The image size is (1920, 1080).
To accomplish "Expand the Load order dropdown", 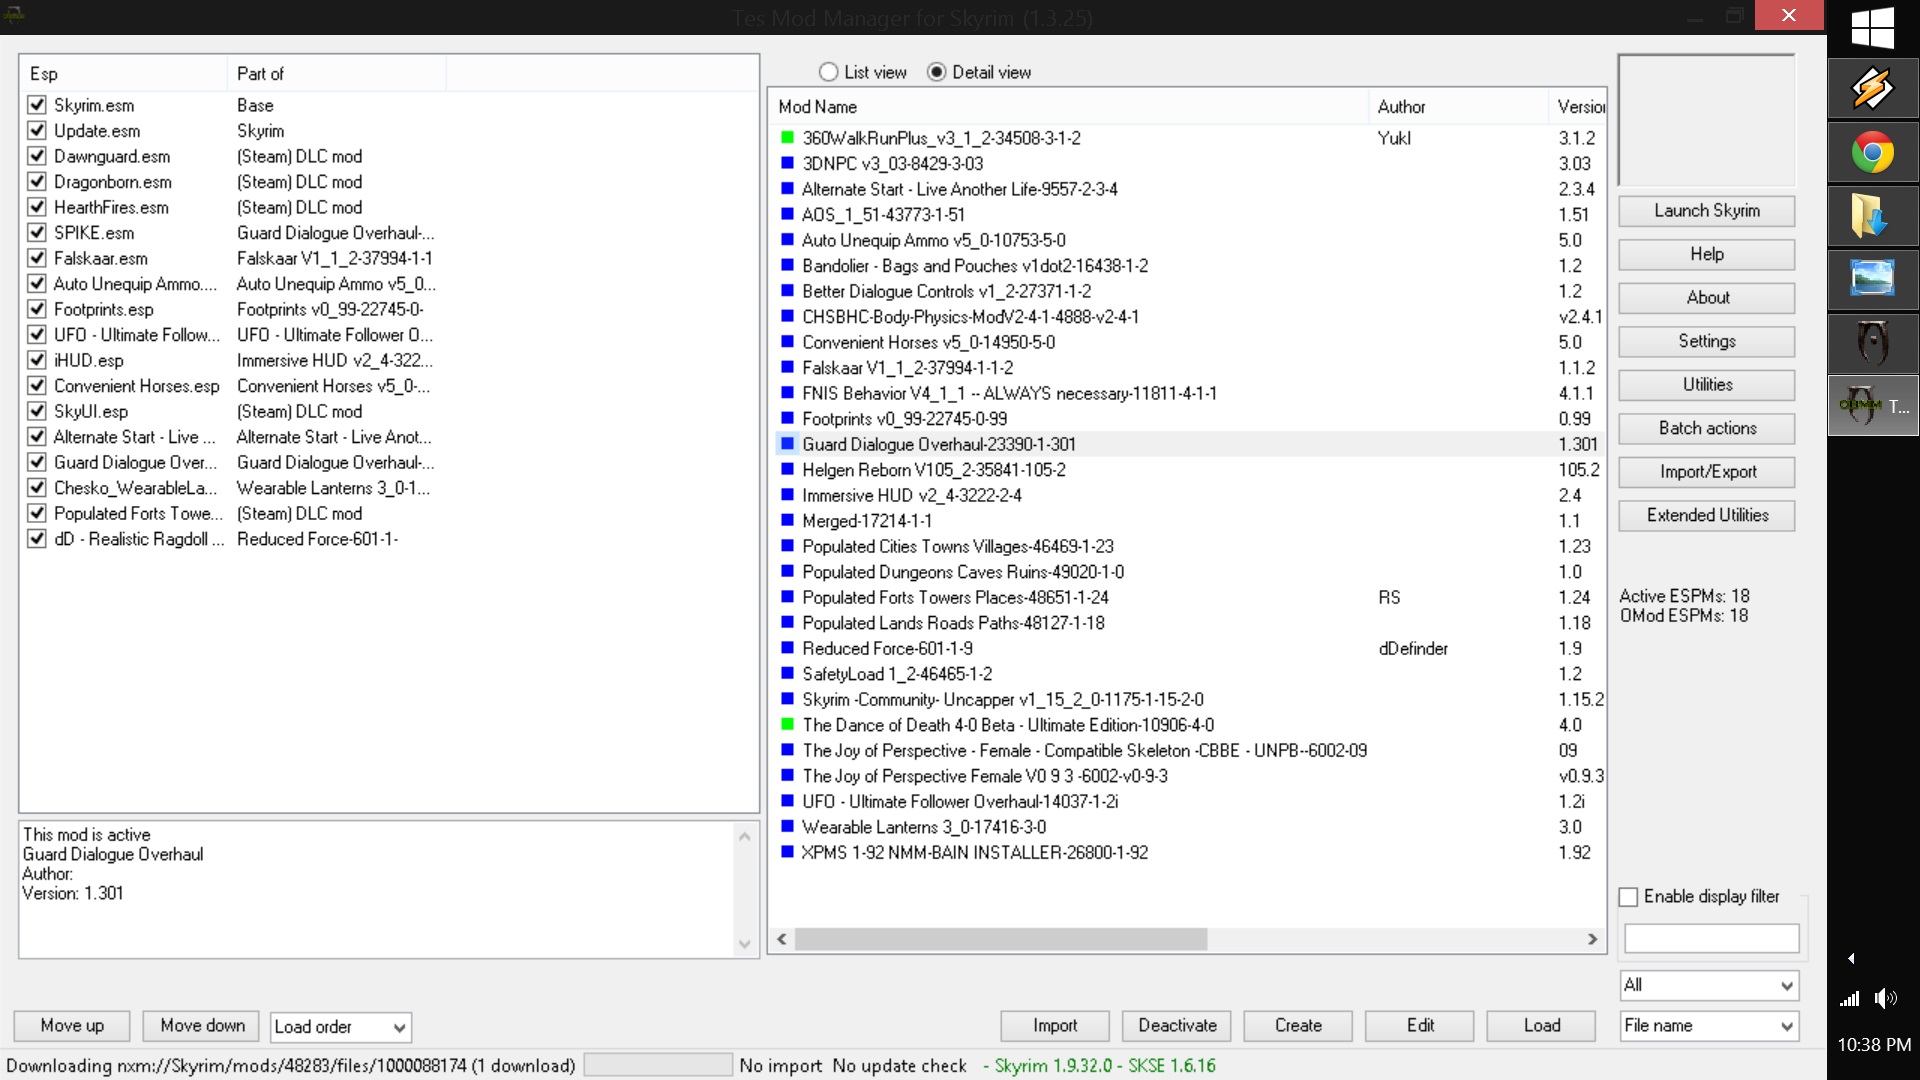I will pos(396,1026).
